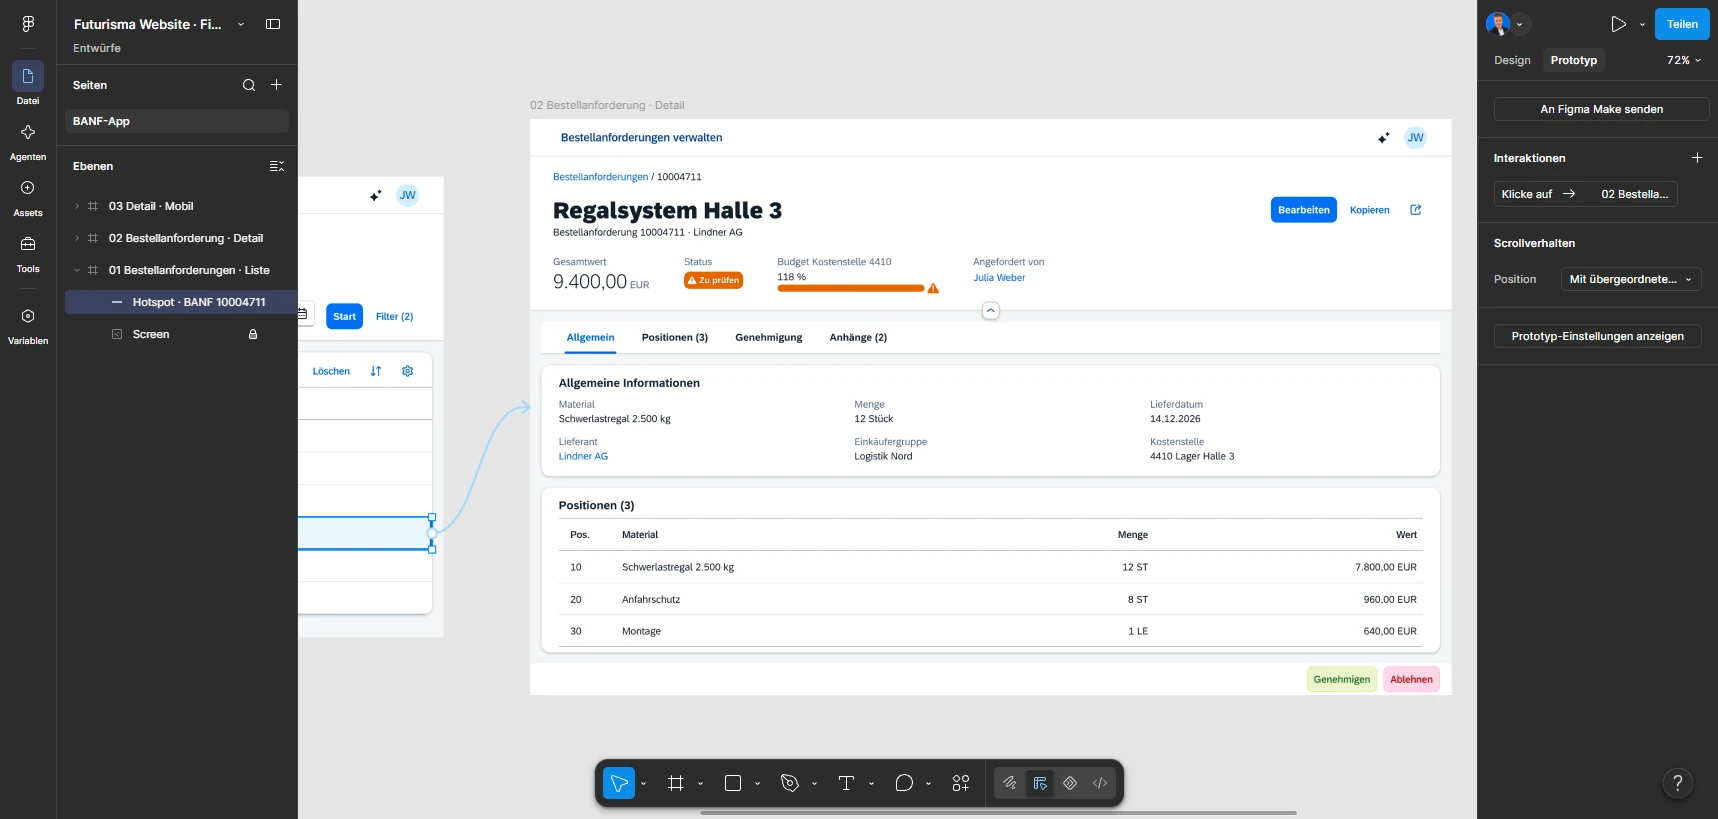
Task: Select the Frame tool
Action: pyautogui.click(x=676, y=783)
